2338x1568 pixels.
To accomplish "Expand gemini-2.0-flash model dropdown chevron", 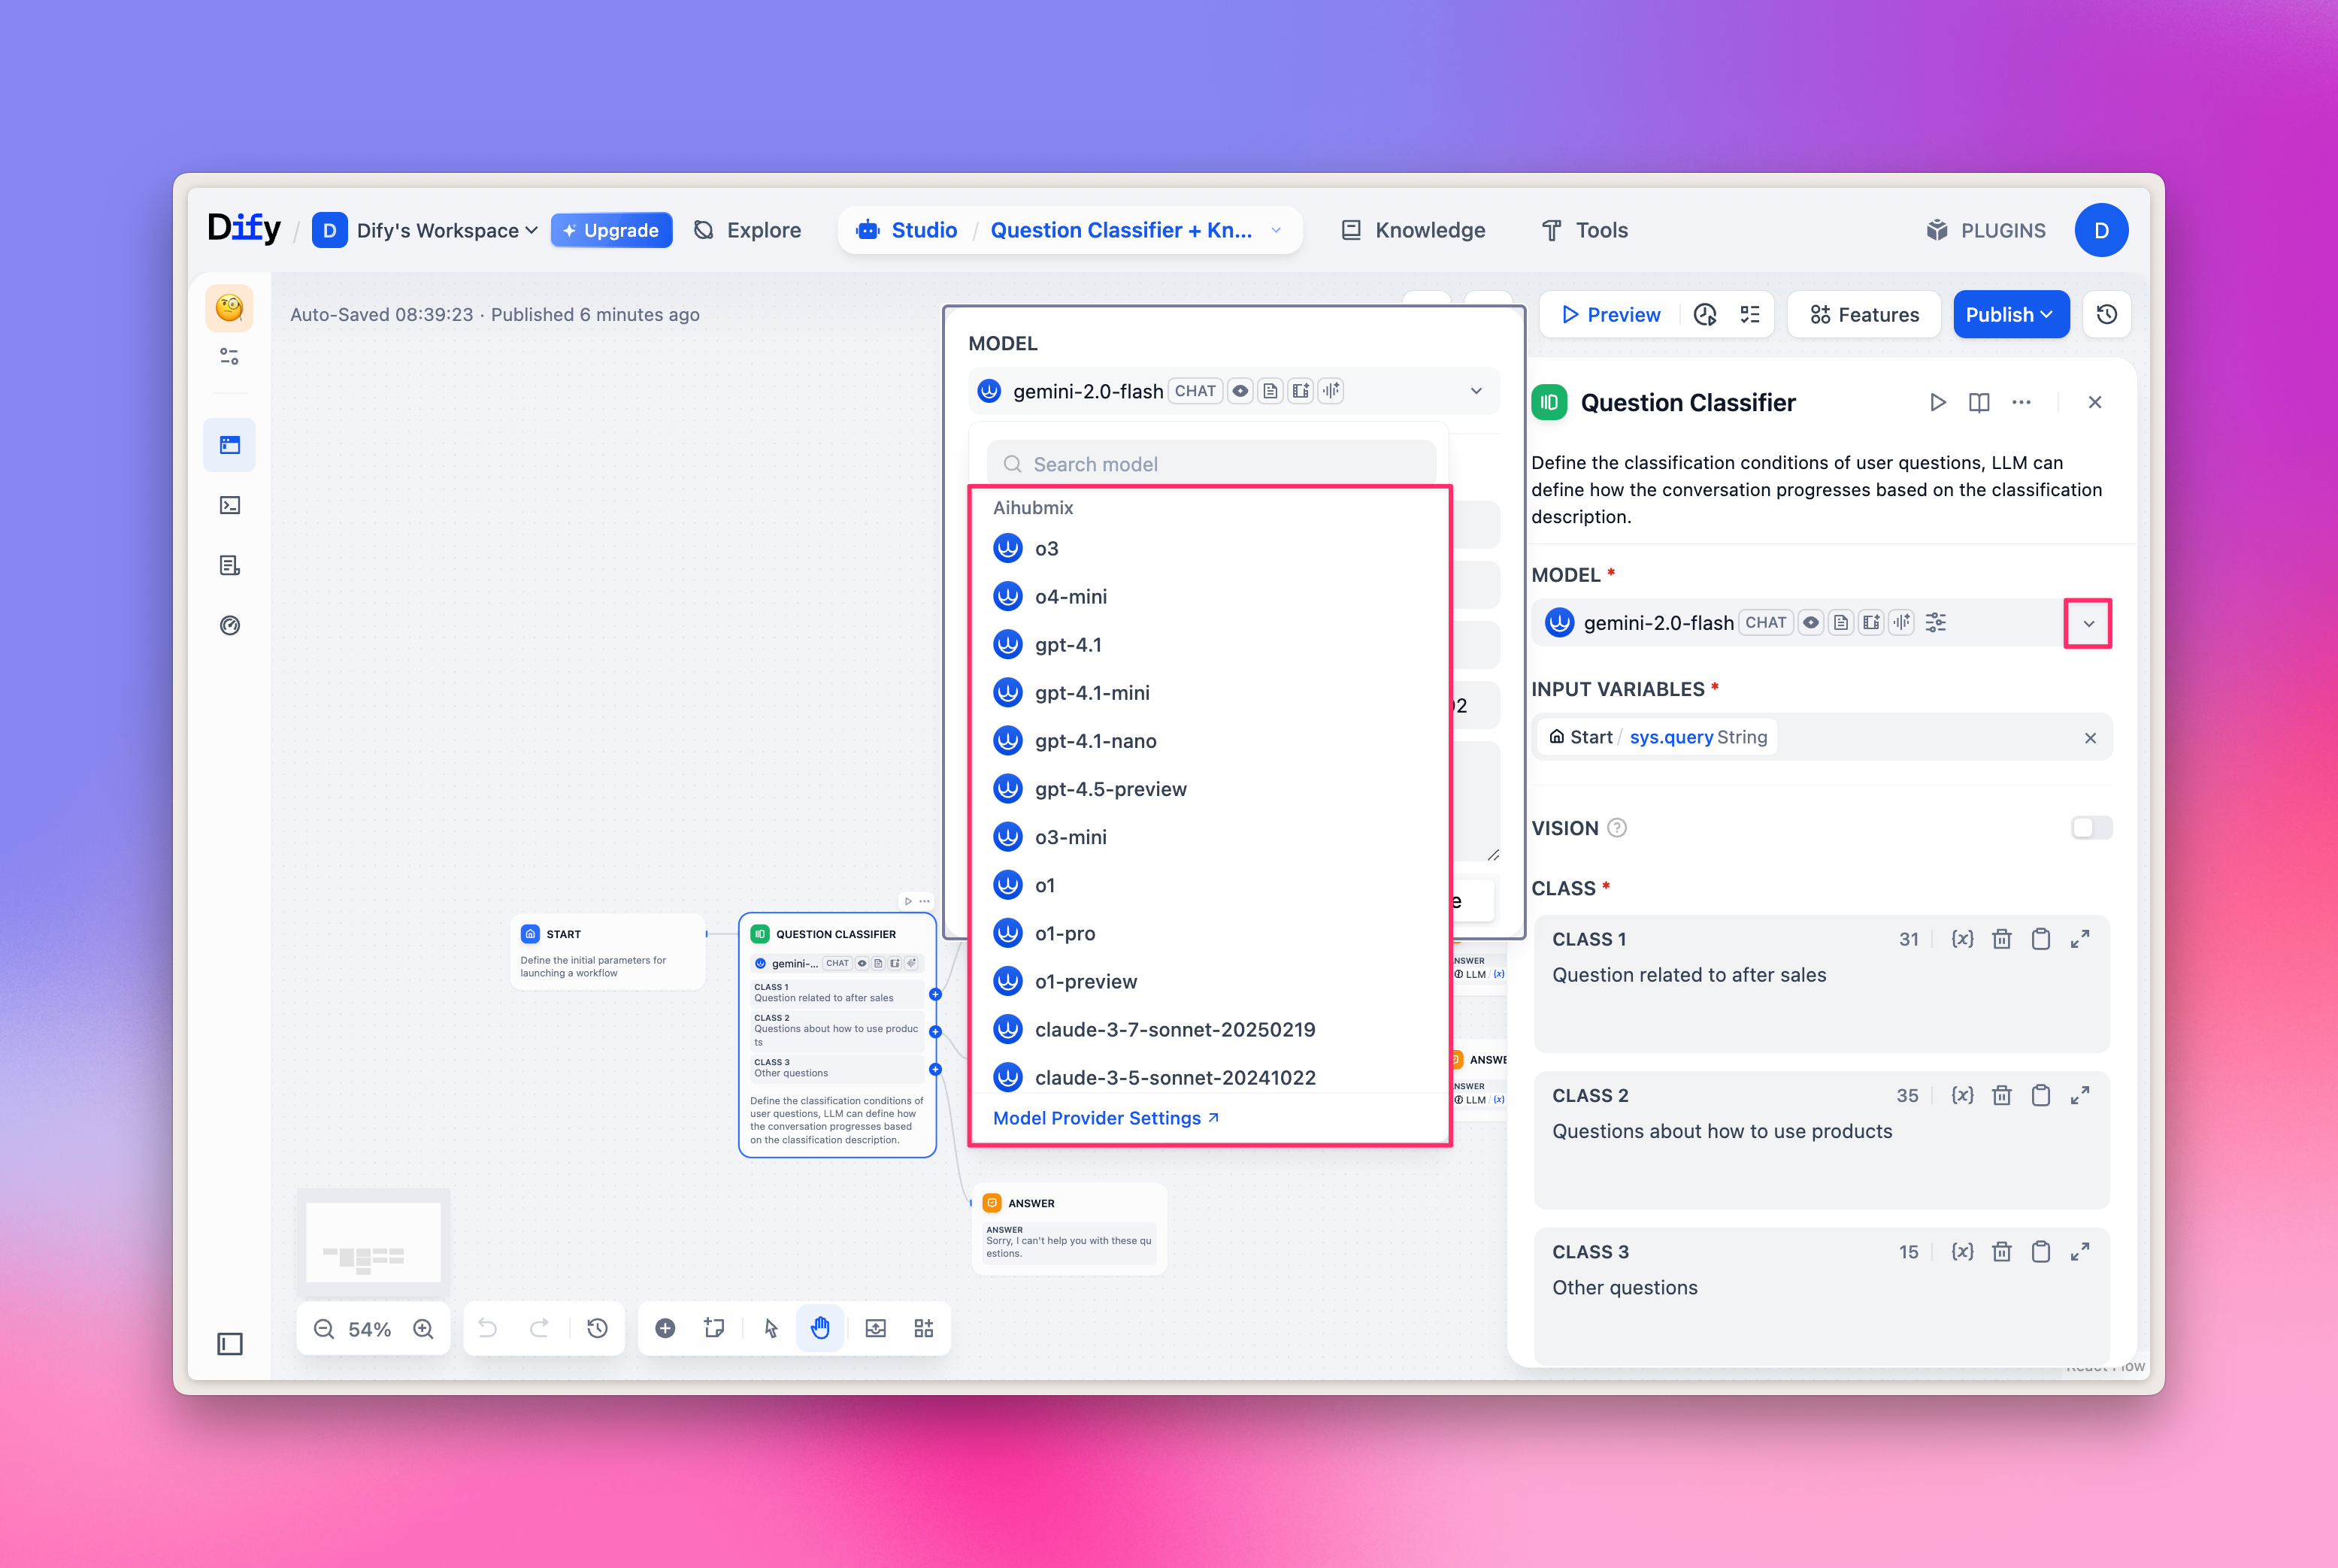I will [x=2088, y=623].
